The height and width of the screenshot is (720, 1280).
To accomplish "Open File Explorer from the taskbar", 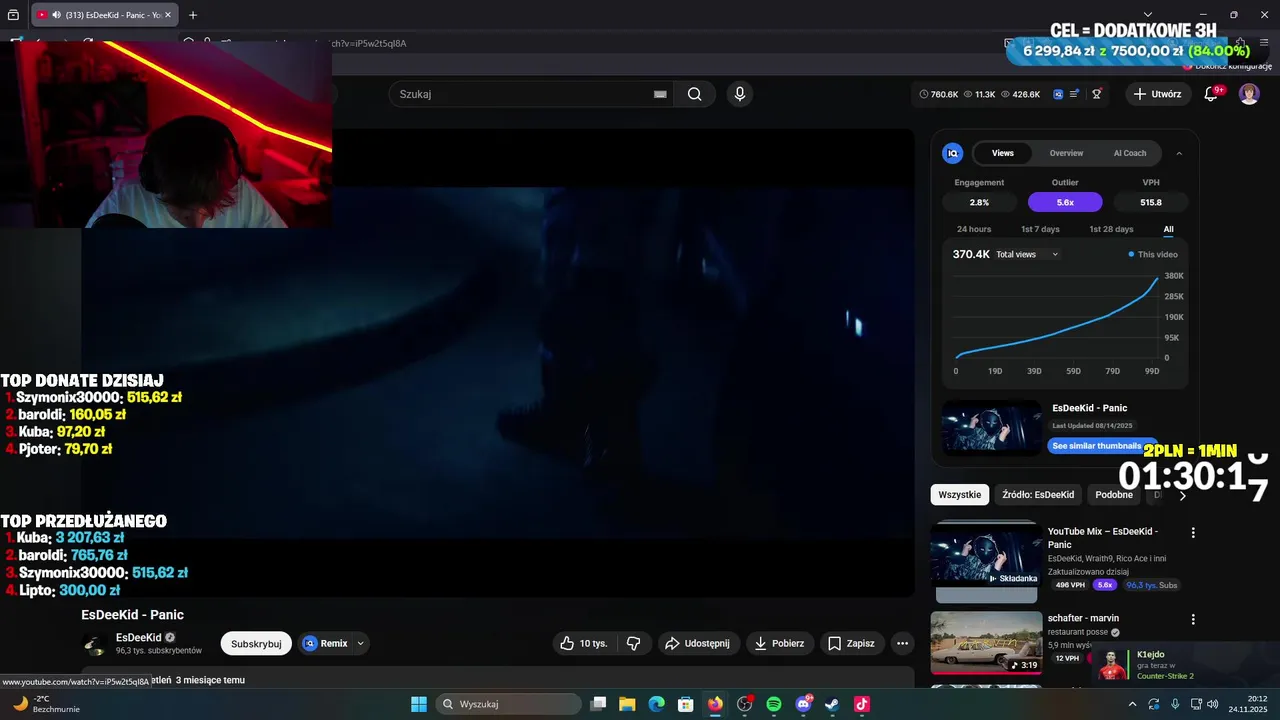I will coord(627,704).
